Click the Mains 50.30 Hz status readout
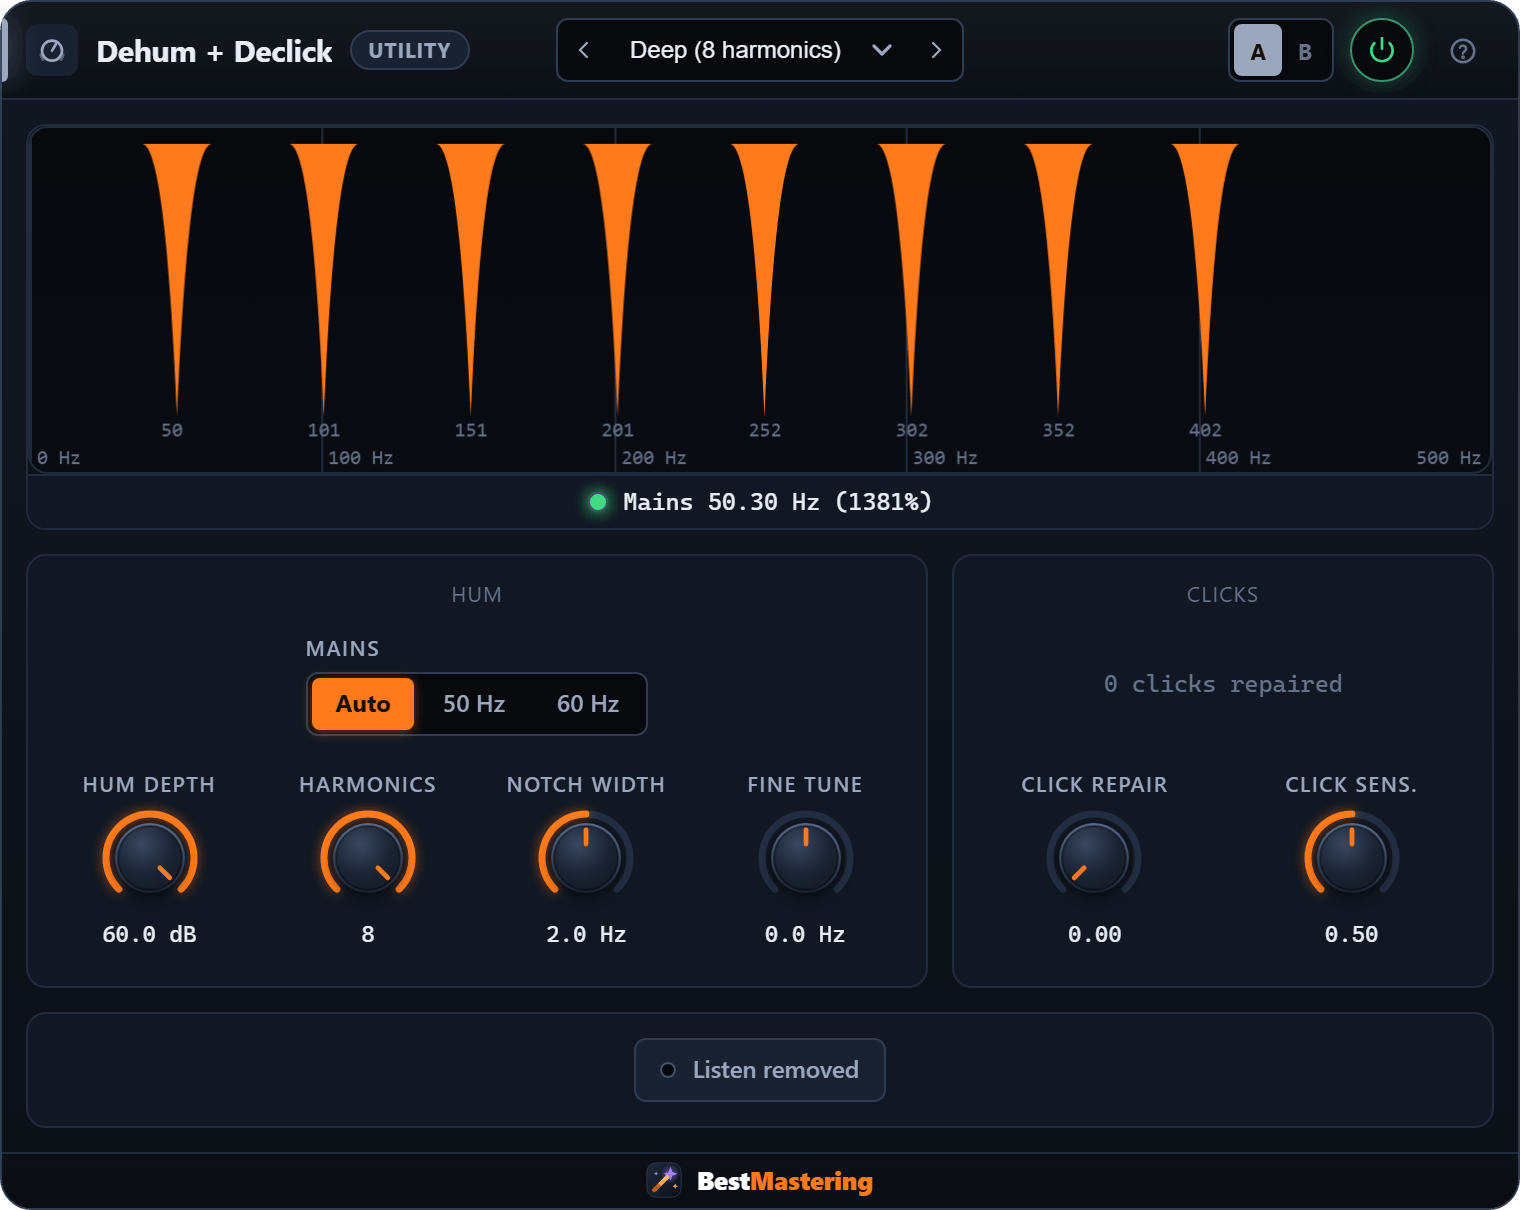The height and width of the screenshot is (1210, 1520). [x=777, y=502]
